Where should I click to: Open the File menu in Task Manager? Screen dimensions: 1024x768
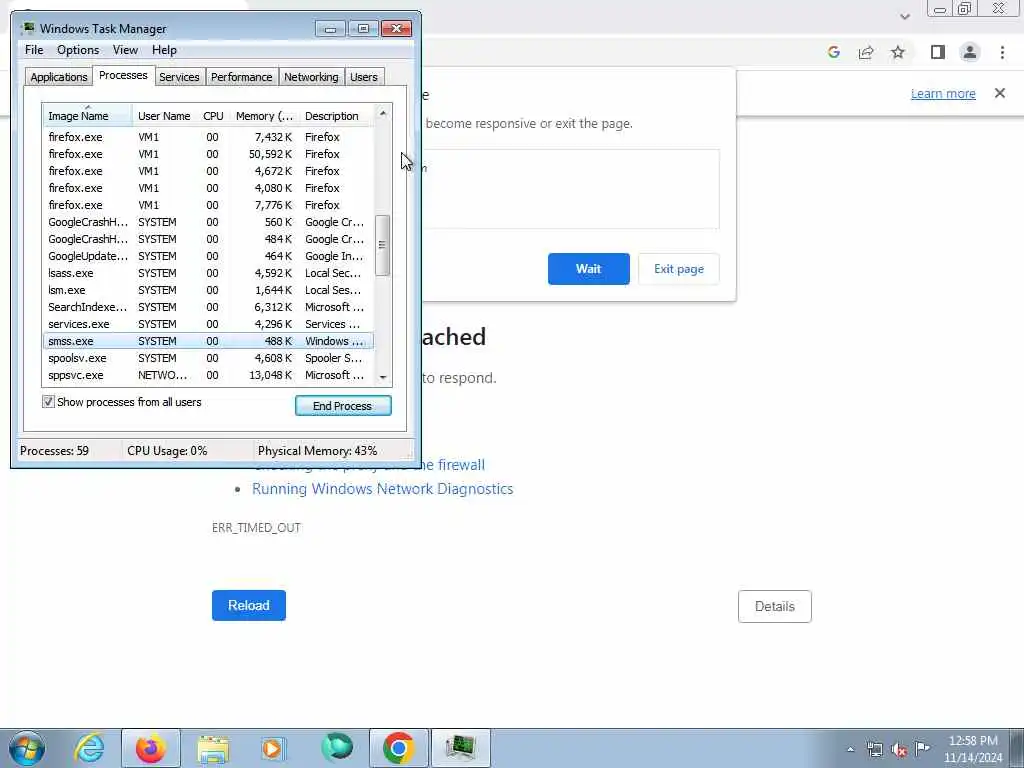34,50
